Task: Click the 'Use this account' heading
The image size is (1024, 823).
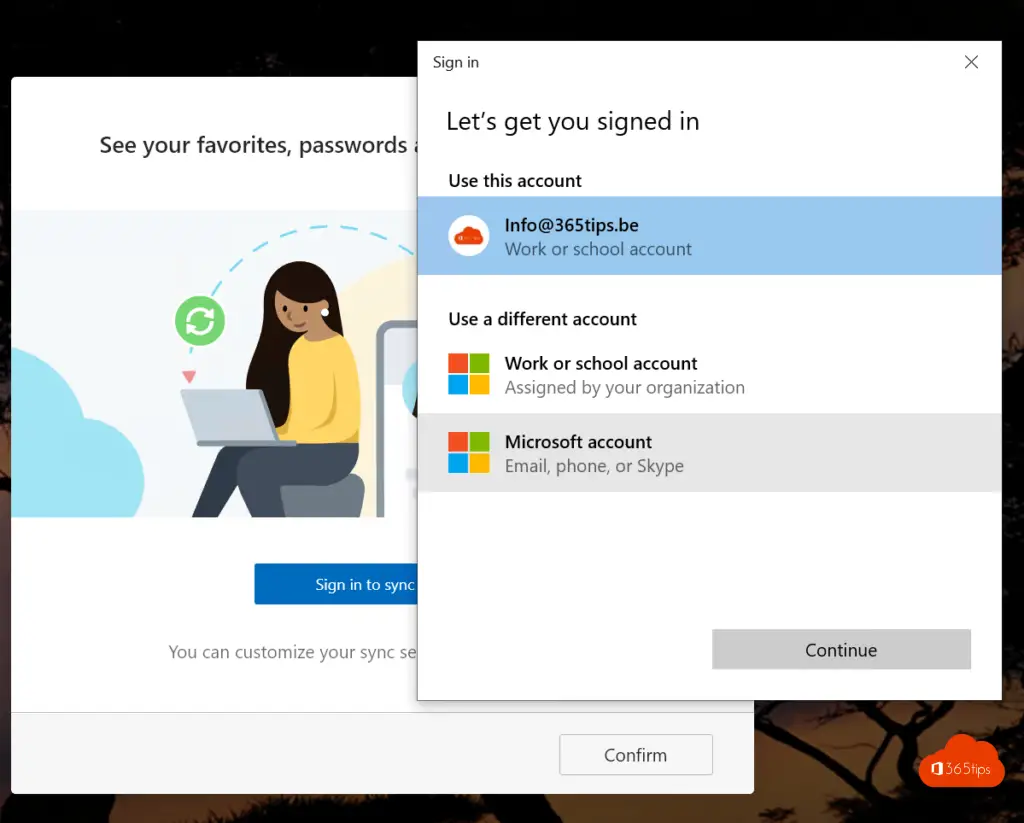Action: click(515, 181)
